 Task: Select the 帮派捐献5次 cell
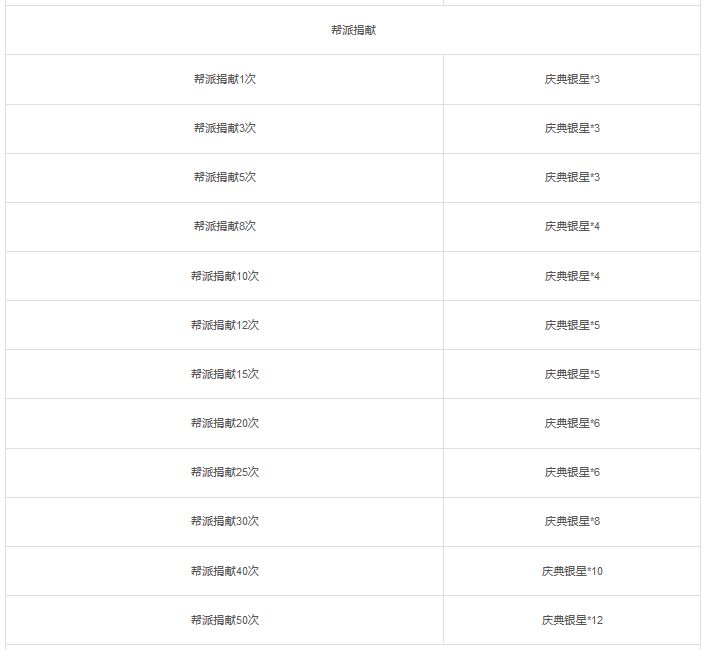coord(224,178)
